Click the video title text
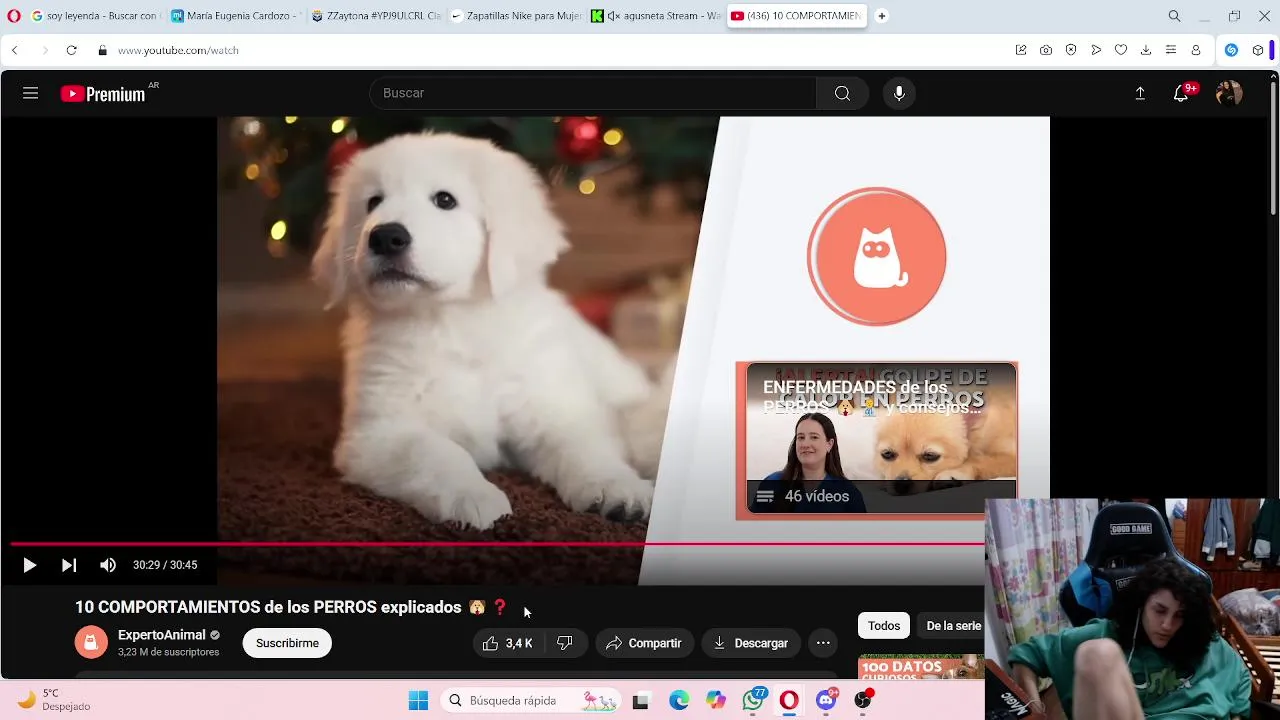Viewport: 1280px width, 720px height. pos(291,607)
